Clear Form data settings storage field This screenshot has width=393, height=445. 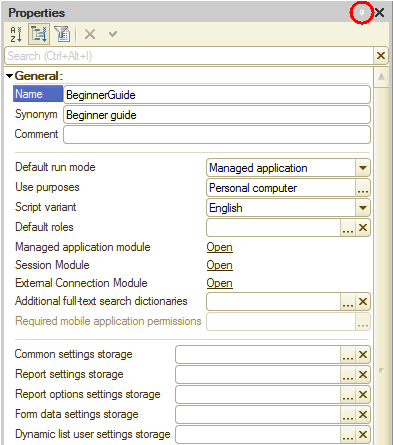click(x=363, y=415)
